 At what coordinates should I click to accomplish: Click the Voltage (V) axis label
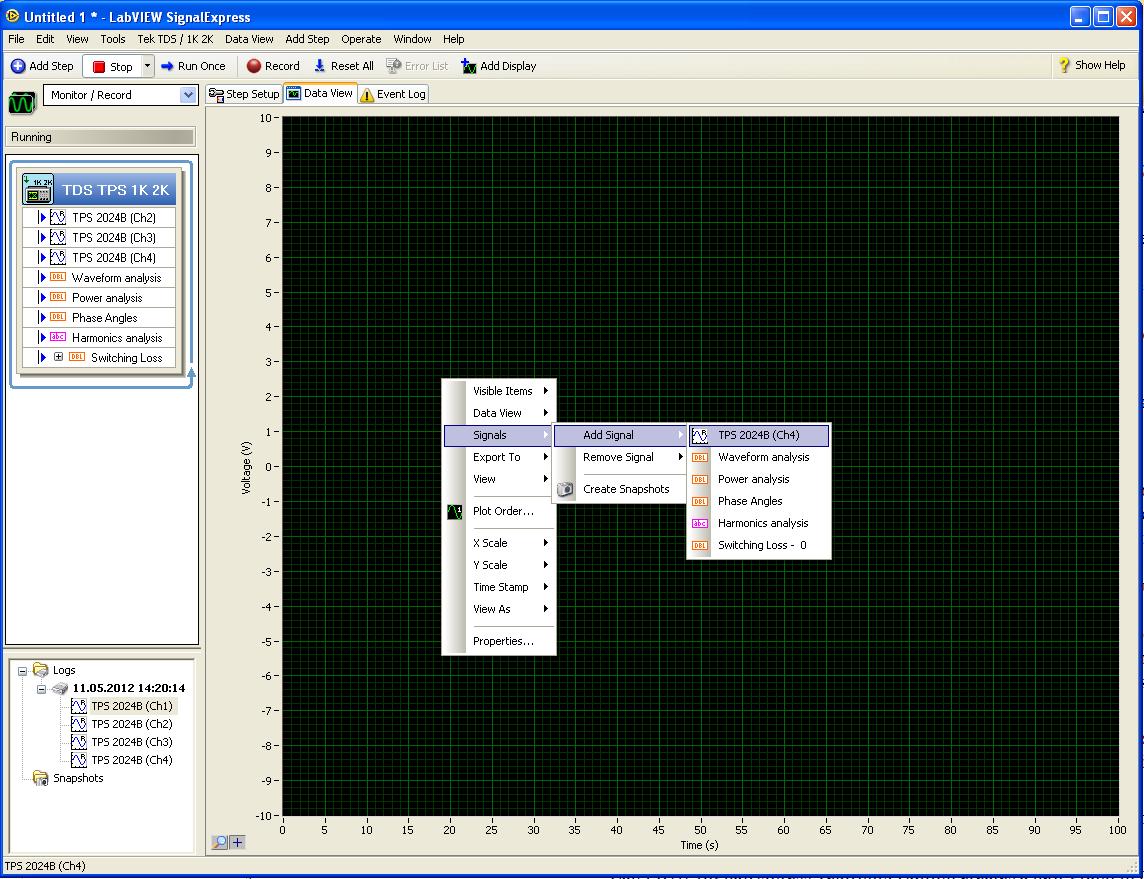pyautogui.click(x=246, y=467)
